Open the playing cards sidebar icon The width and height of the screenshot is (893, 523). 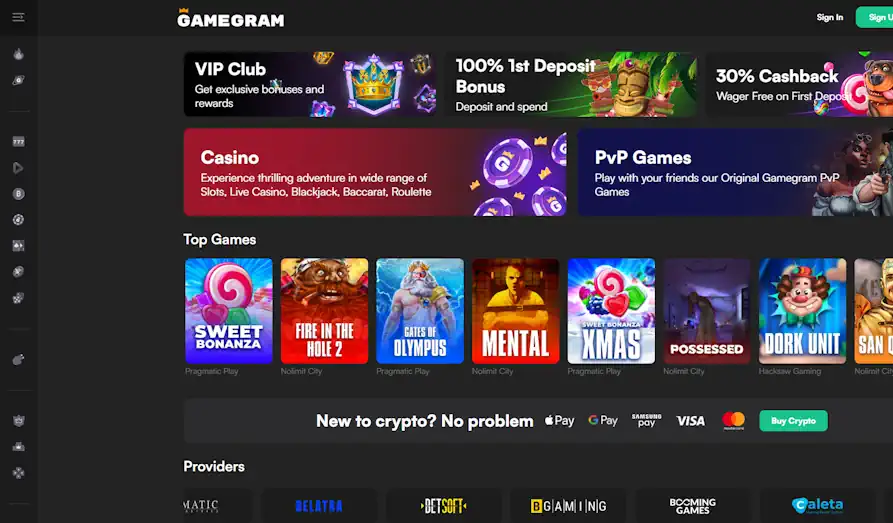tap(18, 246)
